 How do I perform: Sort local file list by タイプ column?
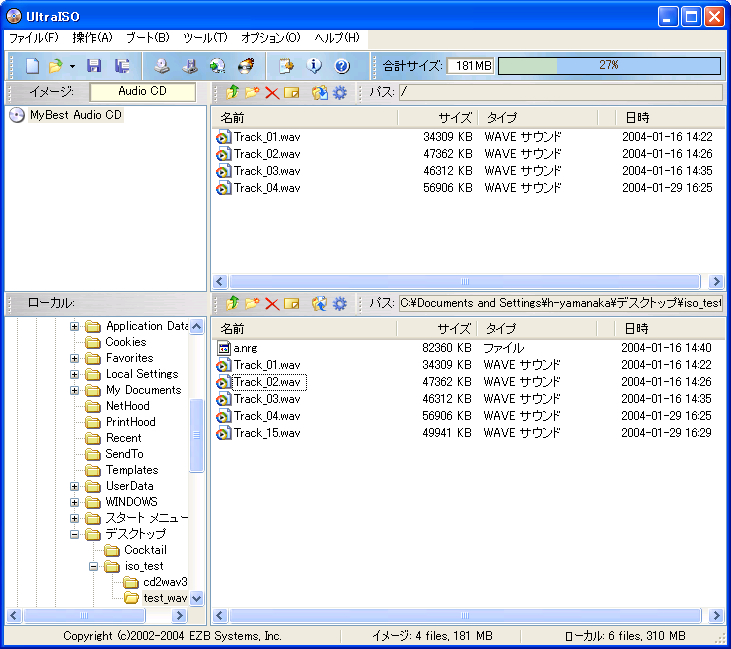pyautogui.click(x=537, y=329)
